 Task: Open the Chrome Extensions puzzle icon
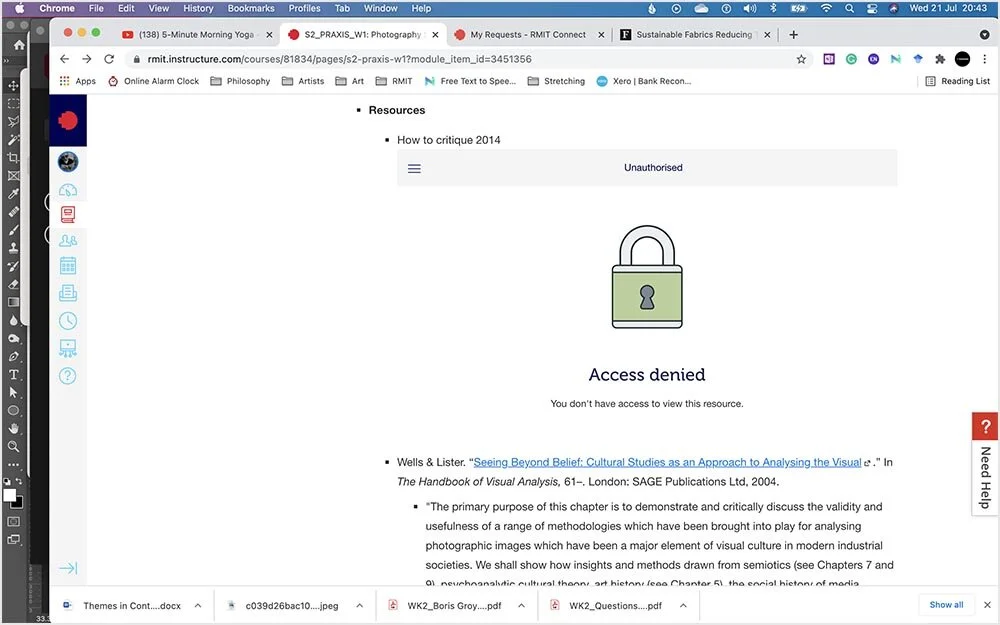[939, 59]
